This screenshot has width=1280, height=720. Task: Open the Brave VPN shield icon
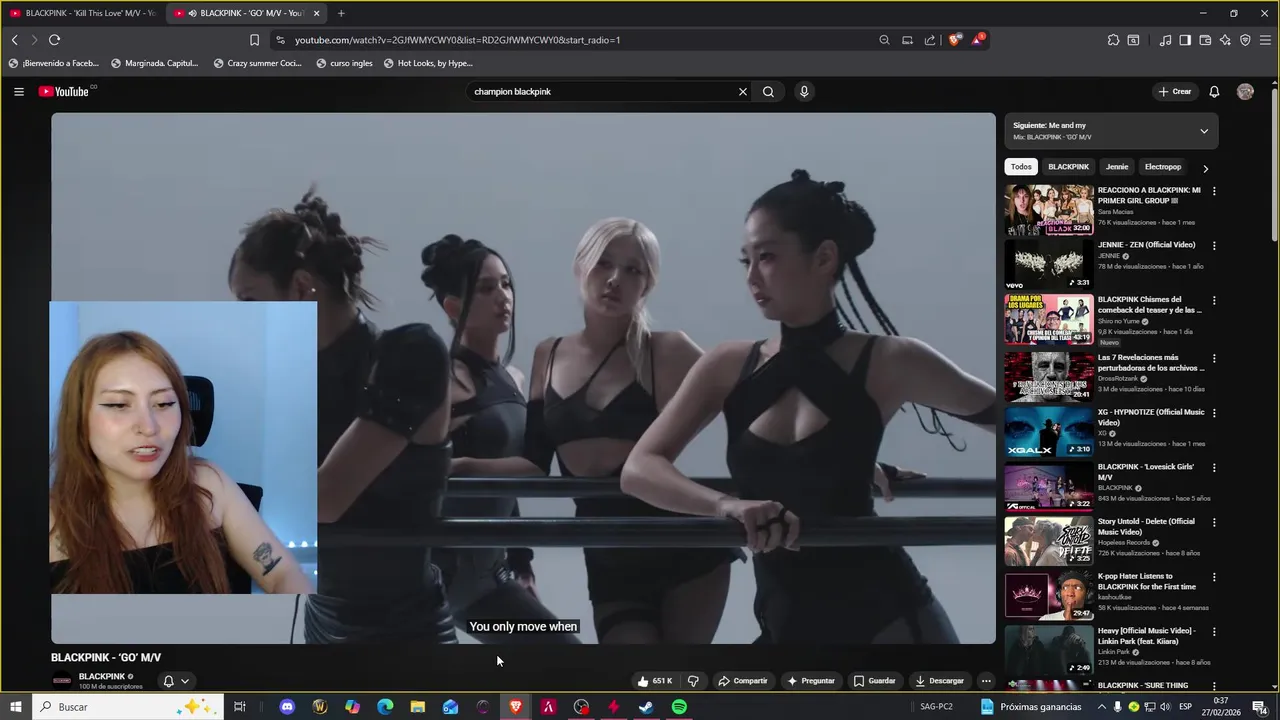1245,40
